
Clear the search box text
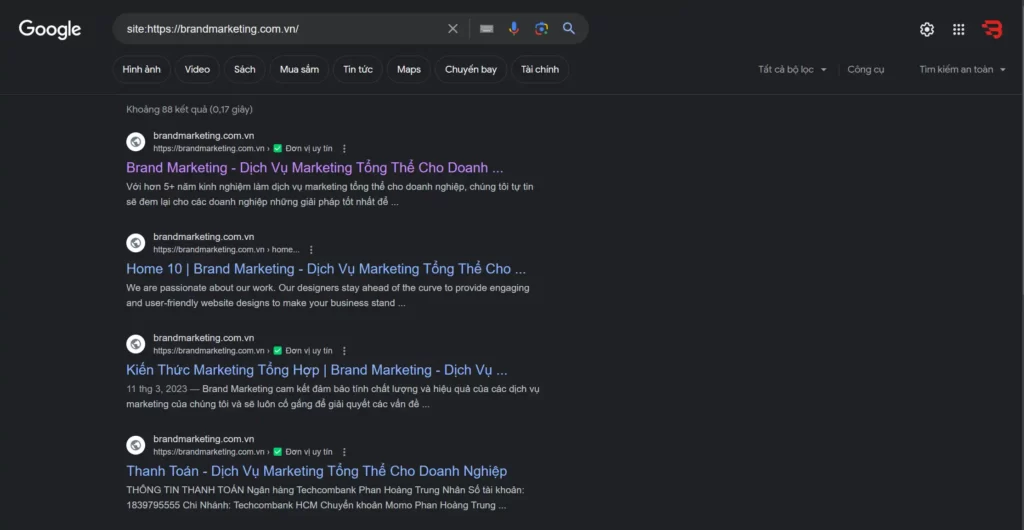(453, 29)
